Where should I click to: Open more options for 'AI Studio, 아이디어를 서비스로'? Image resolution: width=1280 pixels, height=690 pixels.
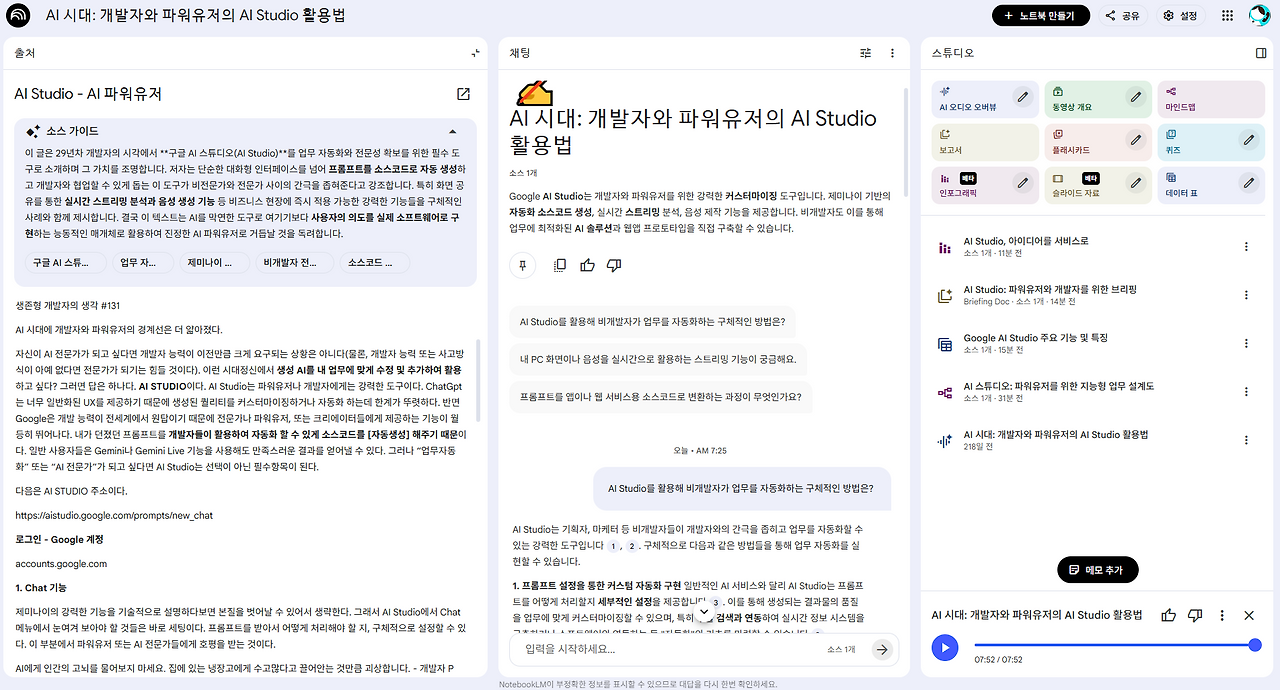tap(1246, 247)
